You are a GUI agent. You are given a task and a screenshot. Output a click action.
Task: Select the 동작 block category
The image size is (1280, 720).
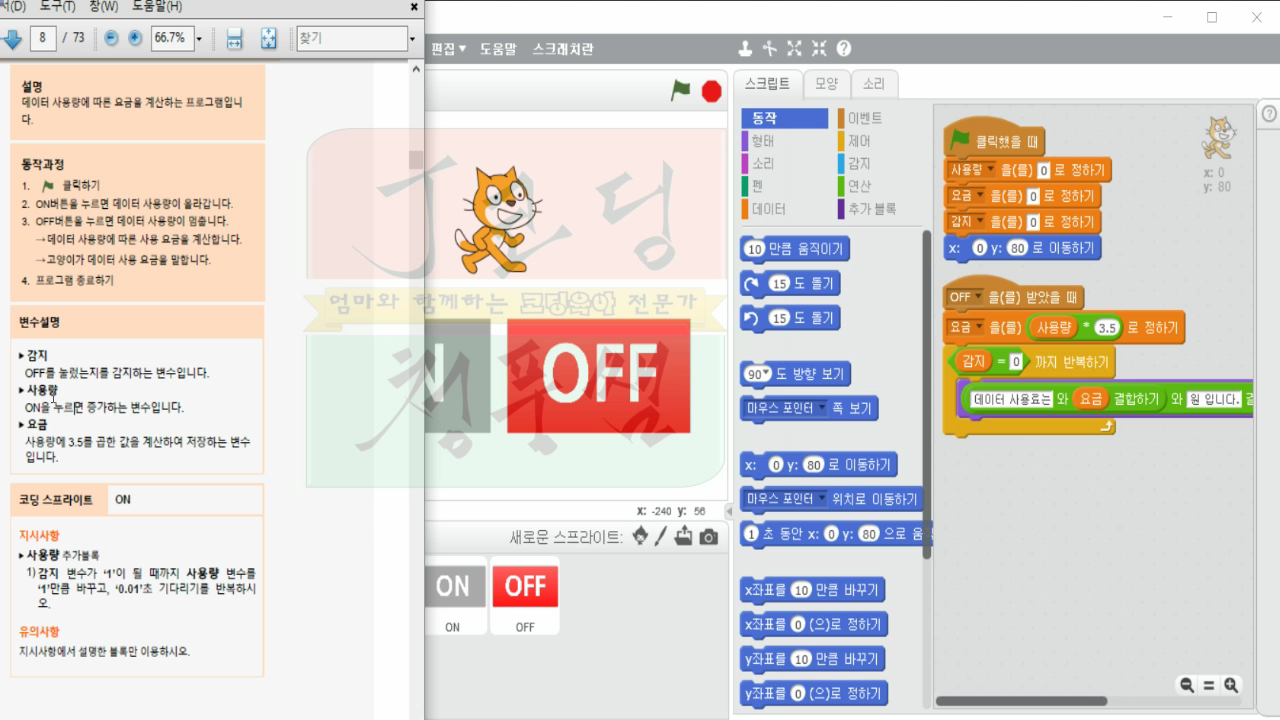point(785,118)
